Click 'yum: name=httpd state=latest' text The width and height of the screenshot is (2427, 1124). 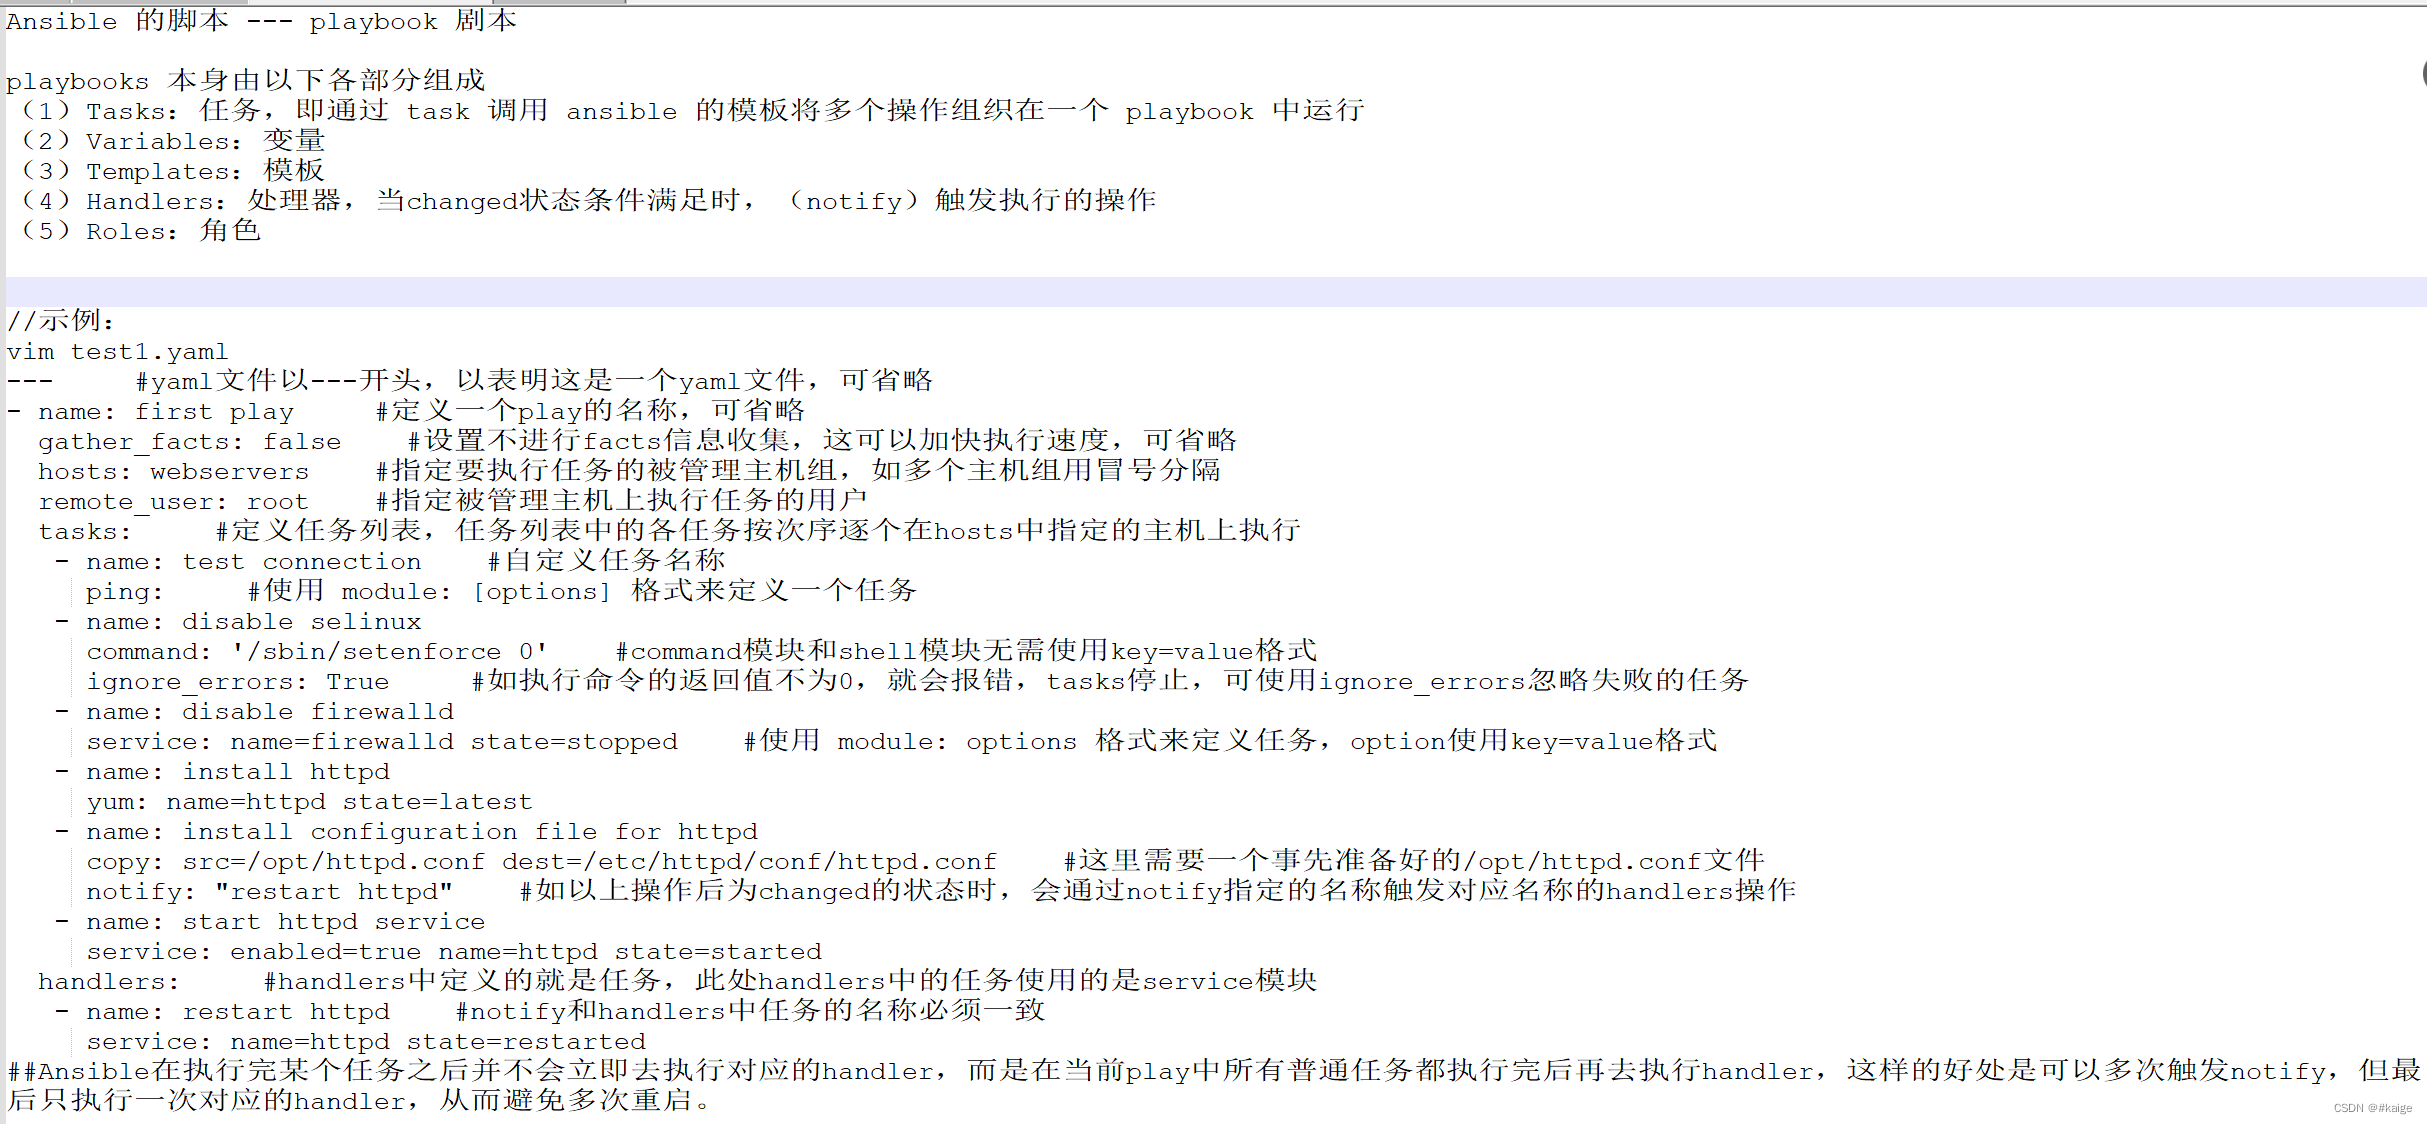click(x=309, y=802)
